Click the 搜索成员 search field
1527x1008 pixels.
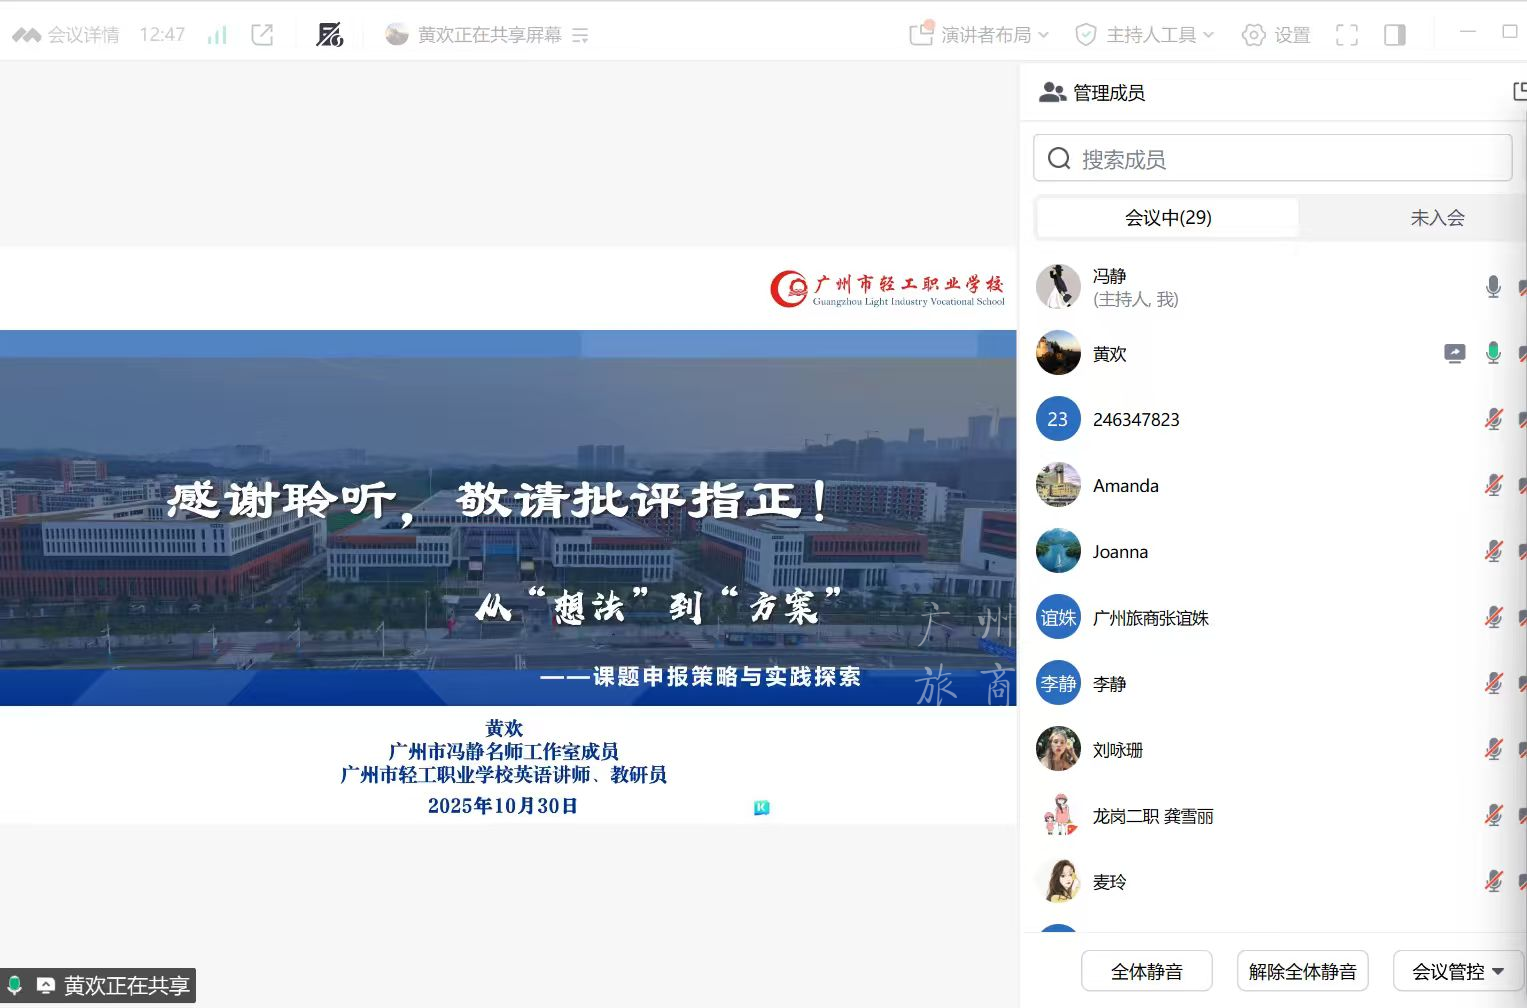(1272, 159)
